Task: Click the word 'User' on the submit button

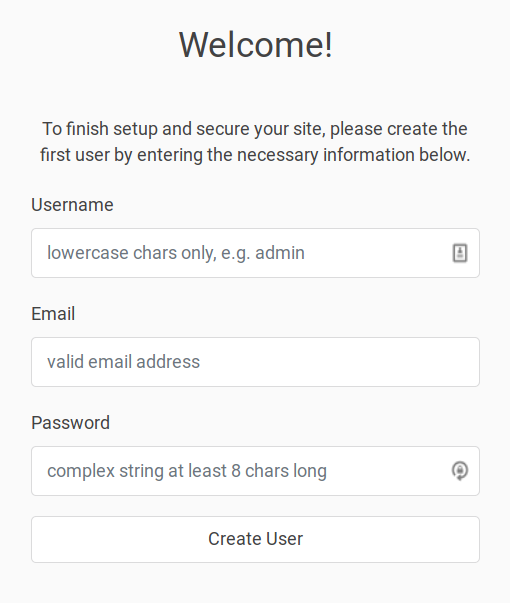Action: point(284,539)
